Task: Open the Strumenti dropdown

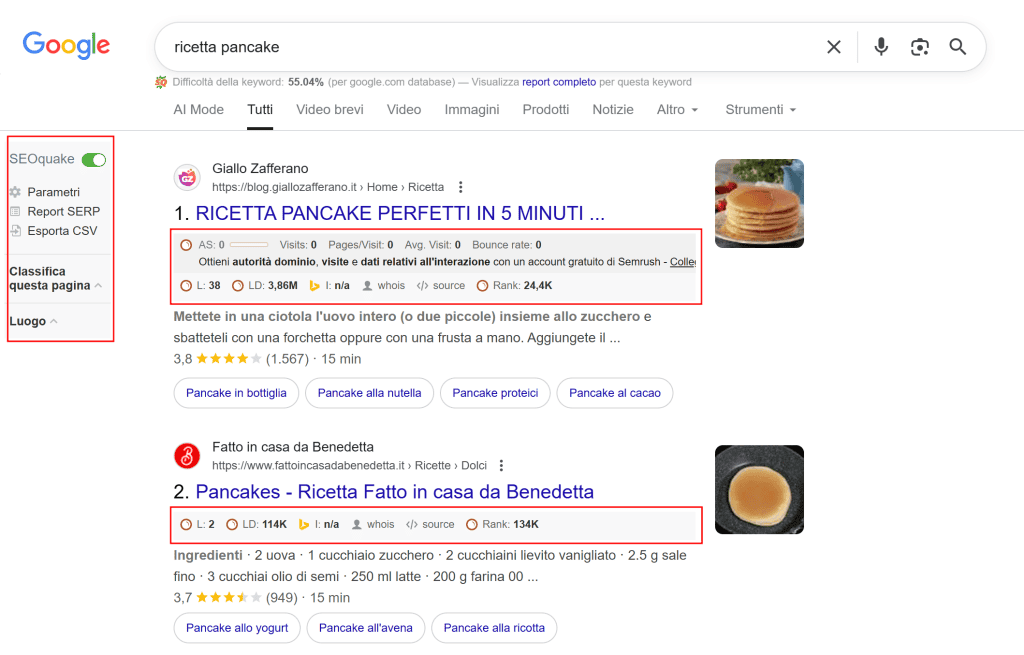Action: [761, 110]
